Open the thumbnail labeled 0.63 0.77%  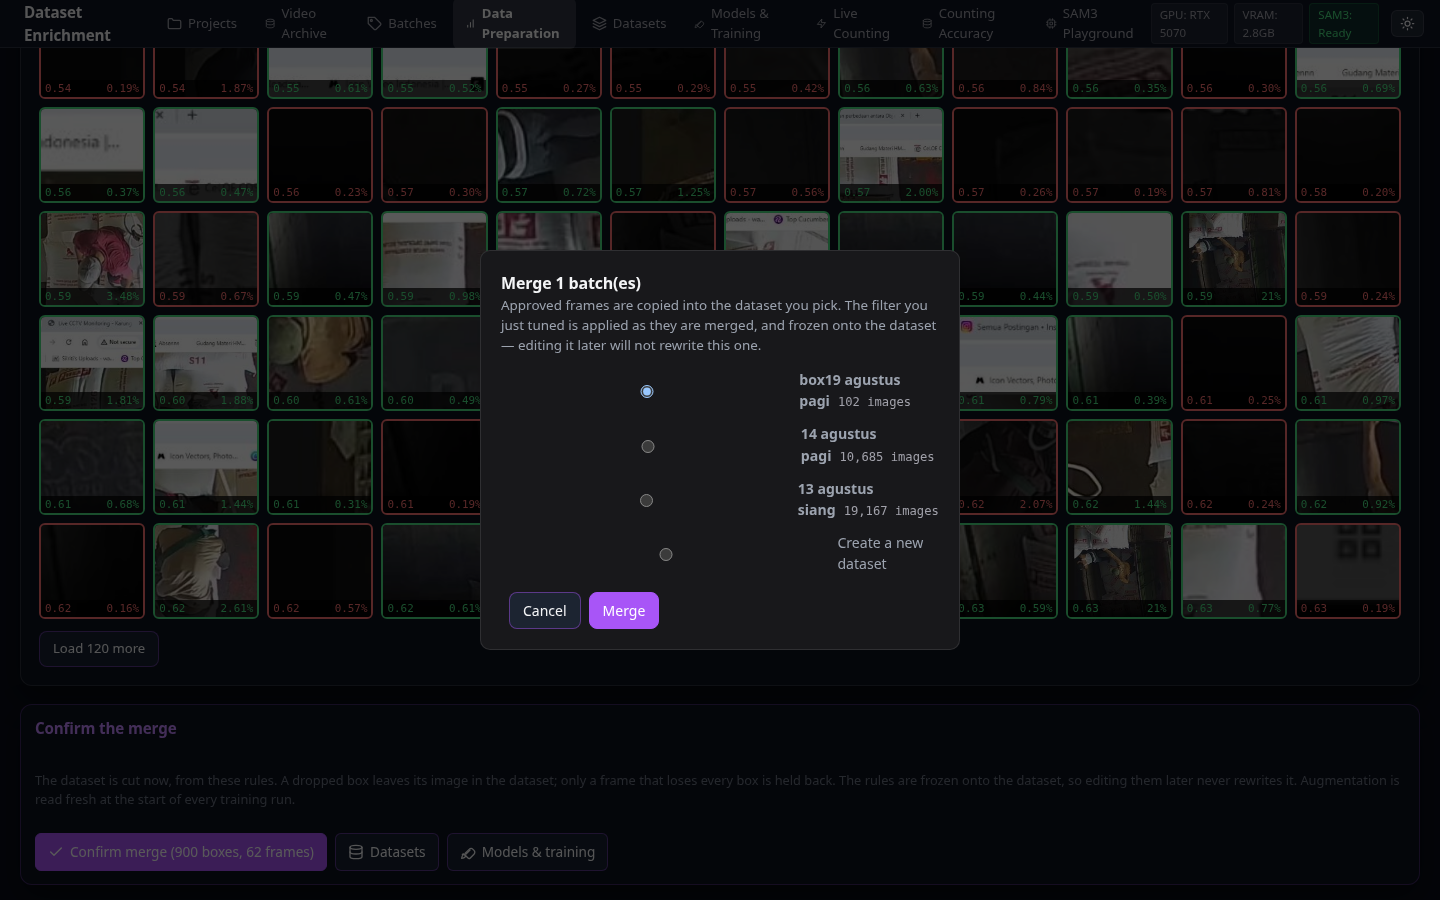pyautogui.click(x=1234, y=571)
